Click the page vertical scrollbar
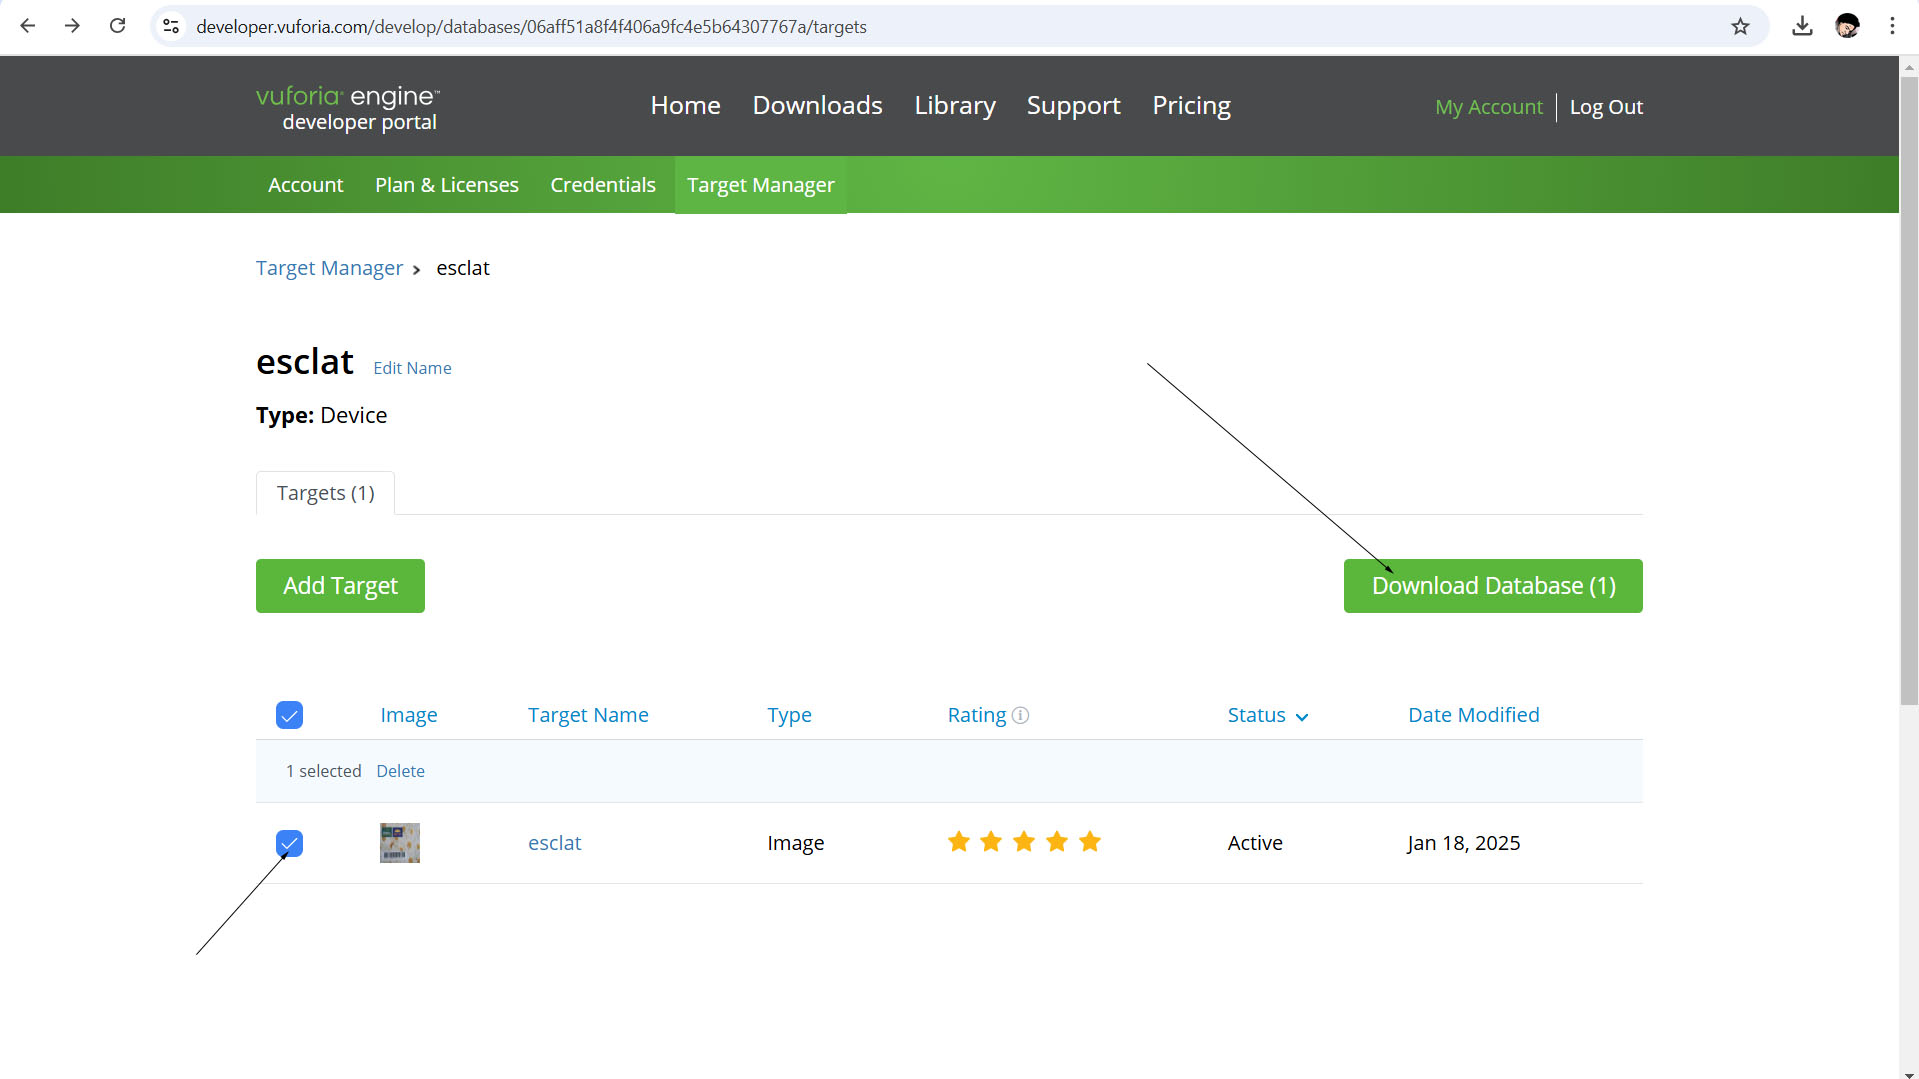 [x=1908, y=400]
